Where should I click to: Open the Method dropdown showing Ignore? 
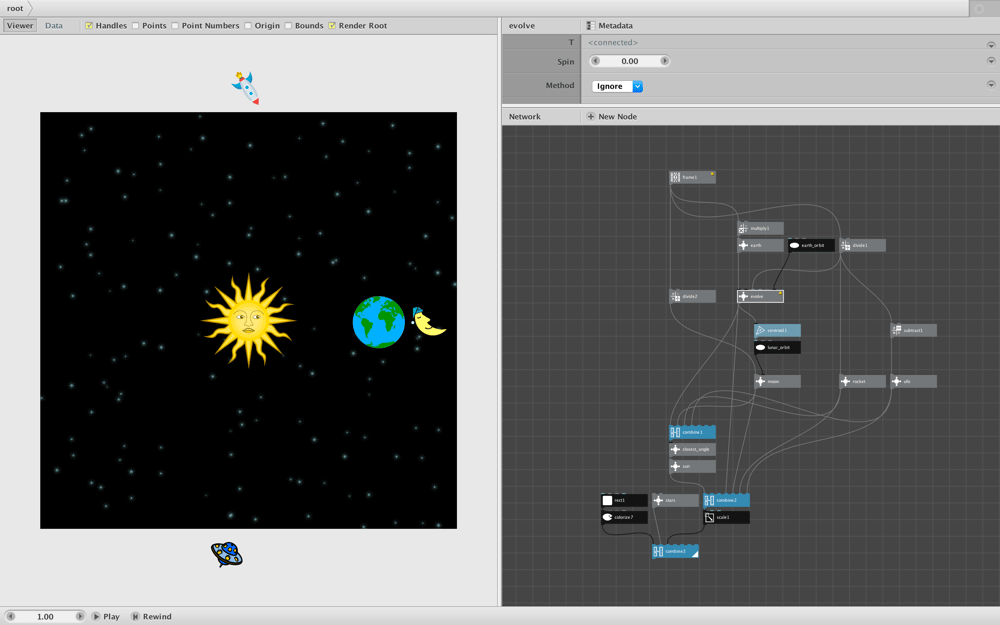point(617,86)
